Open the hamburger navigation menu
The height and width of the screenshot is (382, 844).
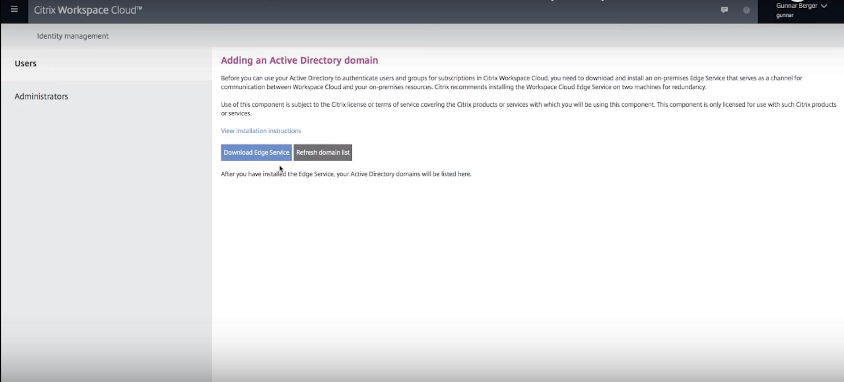tap(15, 10)
